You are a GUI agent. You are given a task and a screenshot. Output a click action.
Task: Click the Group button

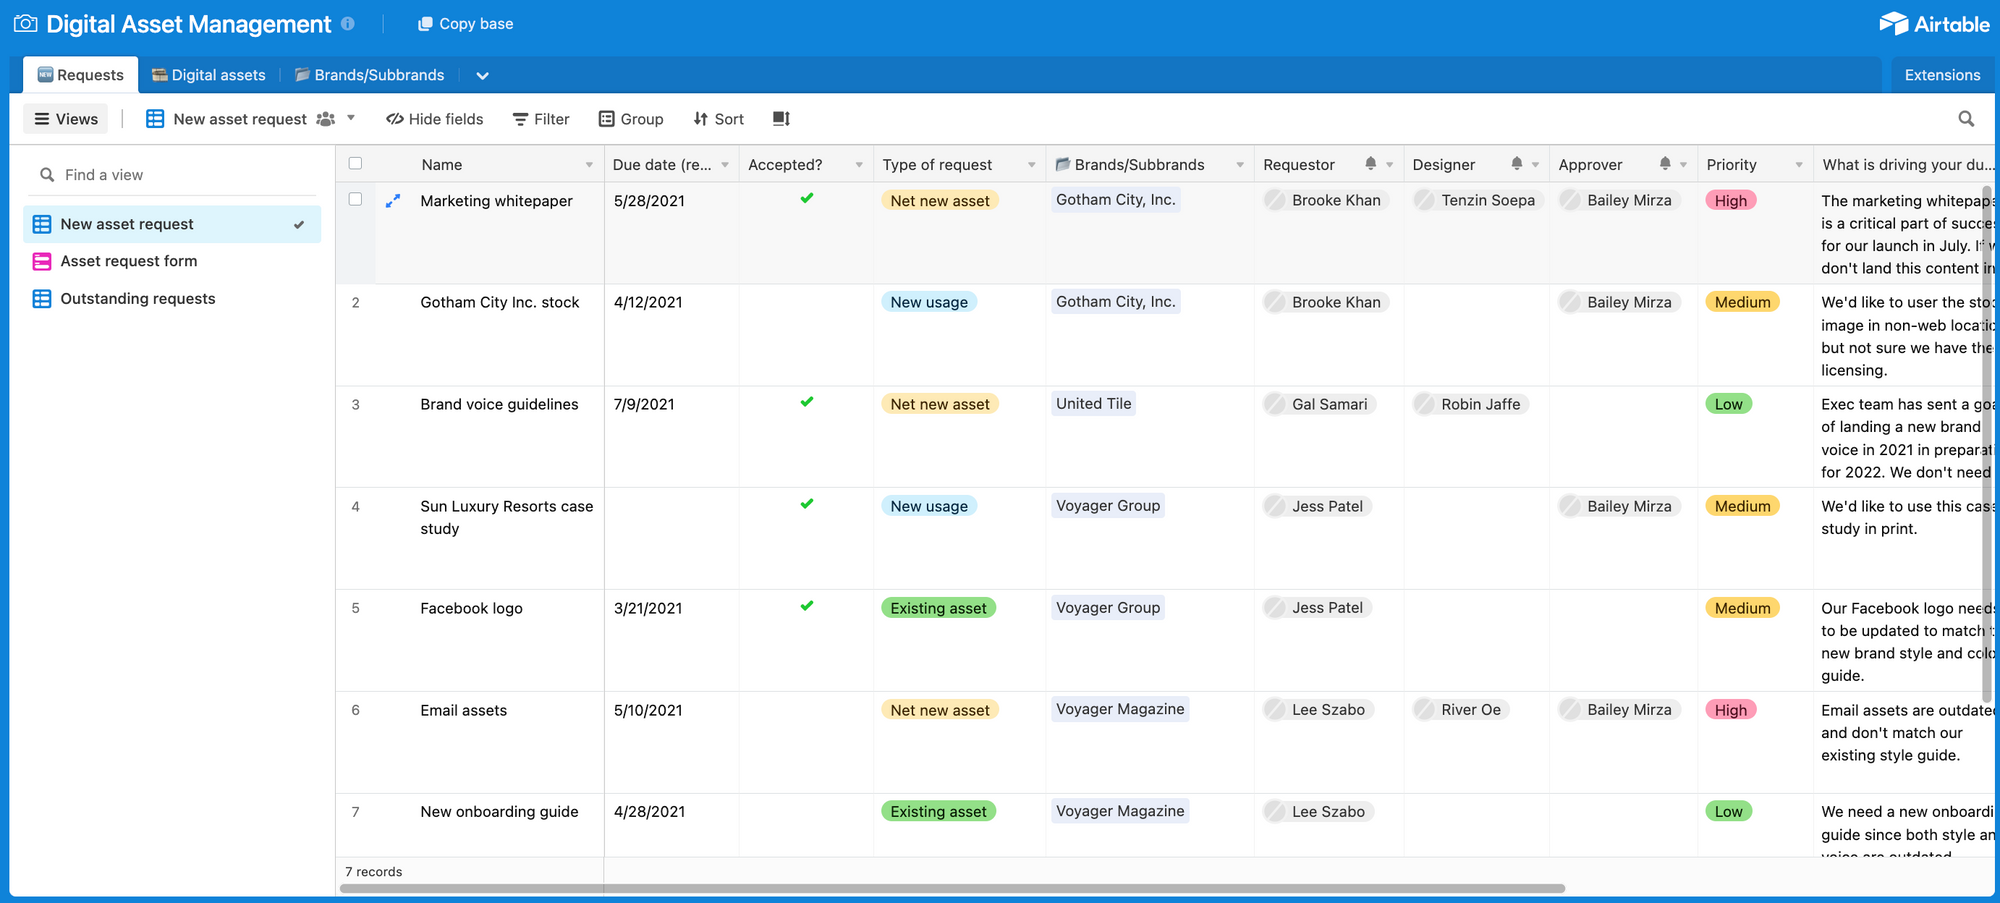pyautogui.click(x=631, y=119)
